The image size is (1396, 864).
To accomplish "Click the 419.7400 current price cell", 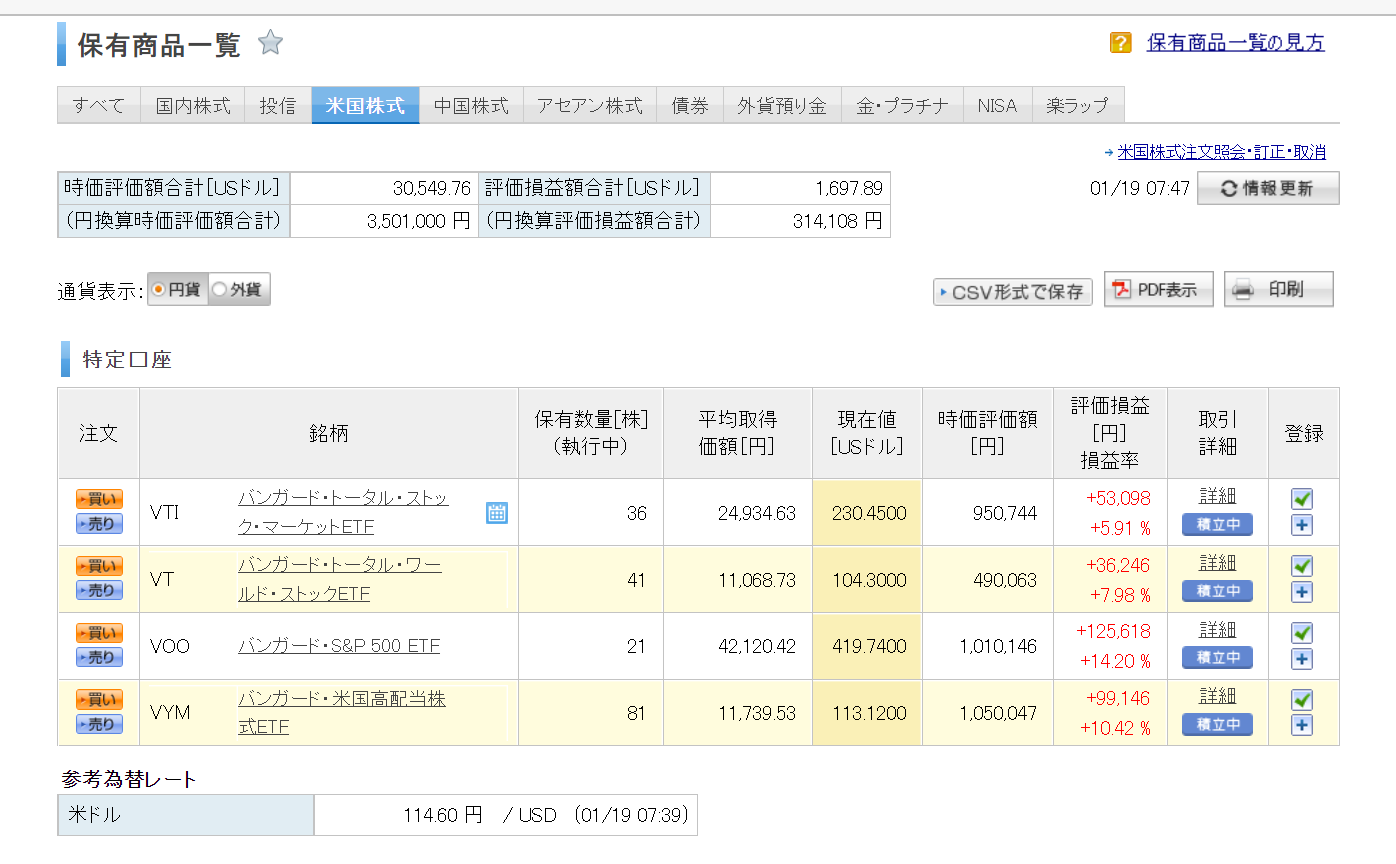I will pyautogui.click(x=867, y=646).
